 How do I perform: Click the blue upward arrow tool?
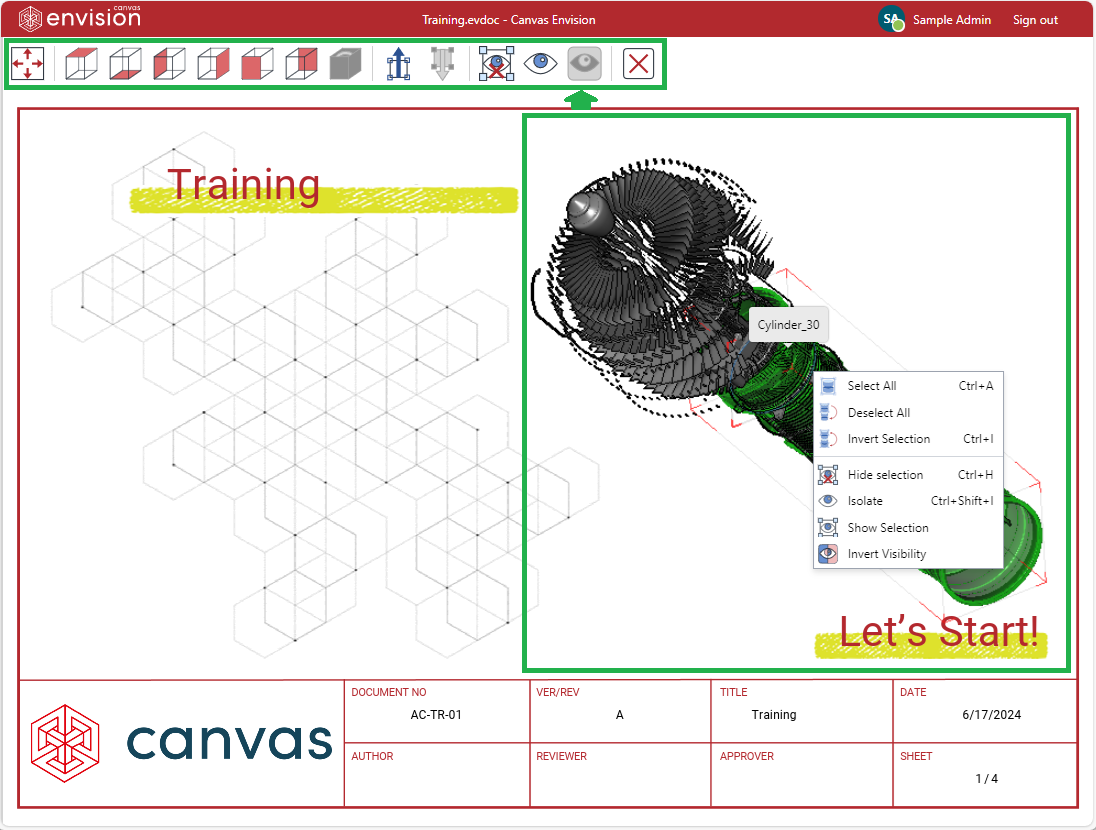[397, 63]
